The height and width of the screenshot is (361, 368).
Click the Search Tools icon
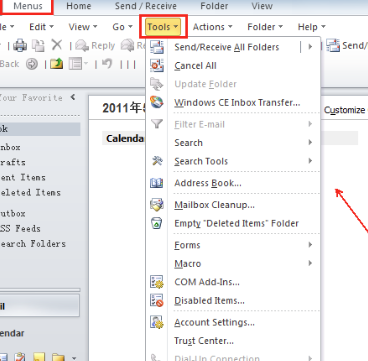157,161
